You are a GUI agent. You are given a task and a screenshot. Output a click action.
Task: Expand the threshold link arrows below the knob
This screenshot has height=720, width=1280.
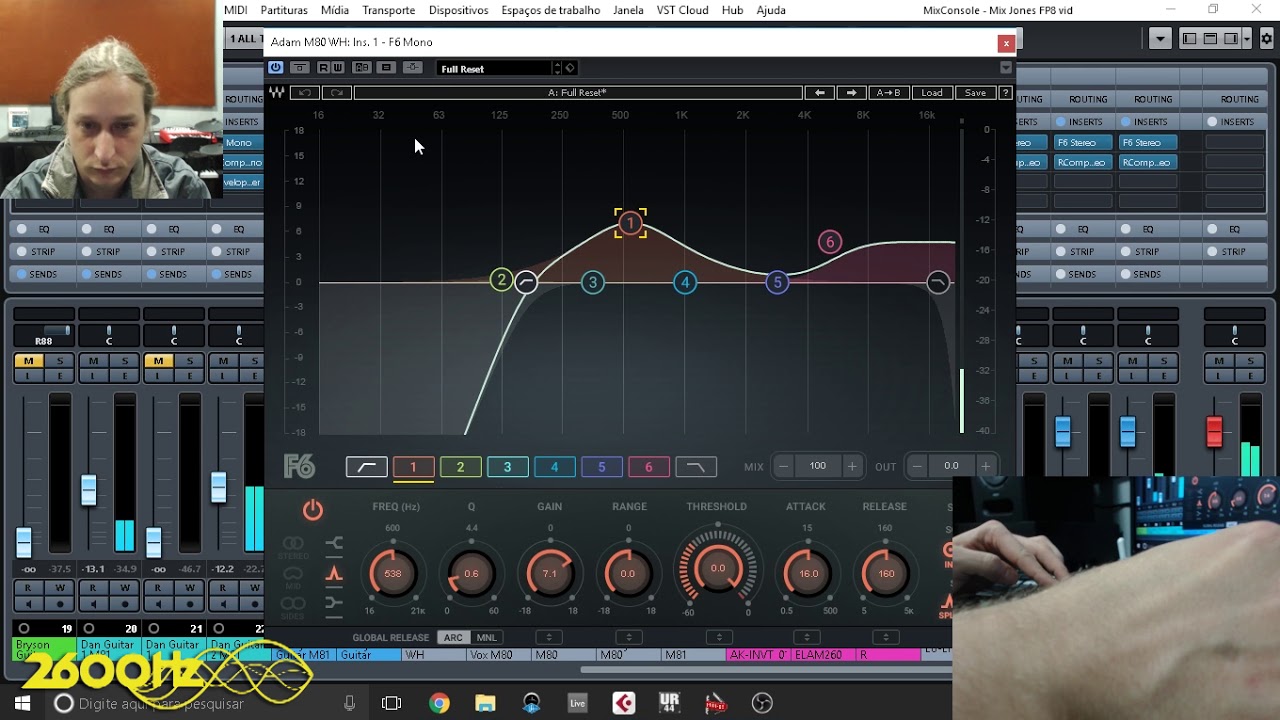tap(719, 637)
